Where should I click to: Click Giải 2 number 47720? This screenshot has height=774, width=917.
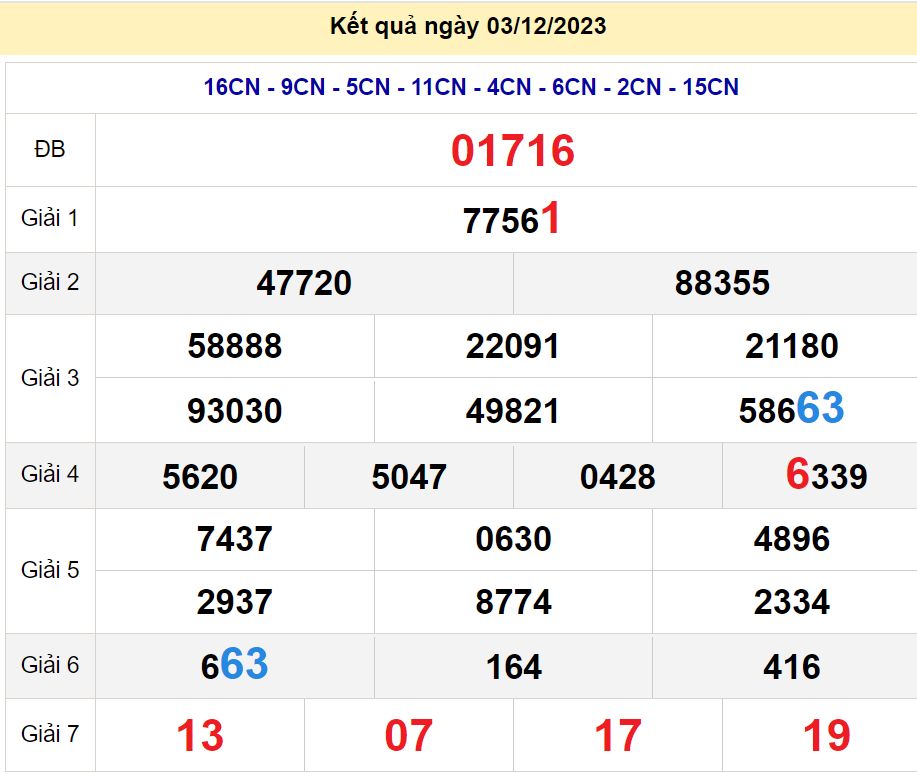[x=304, y=283]
